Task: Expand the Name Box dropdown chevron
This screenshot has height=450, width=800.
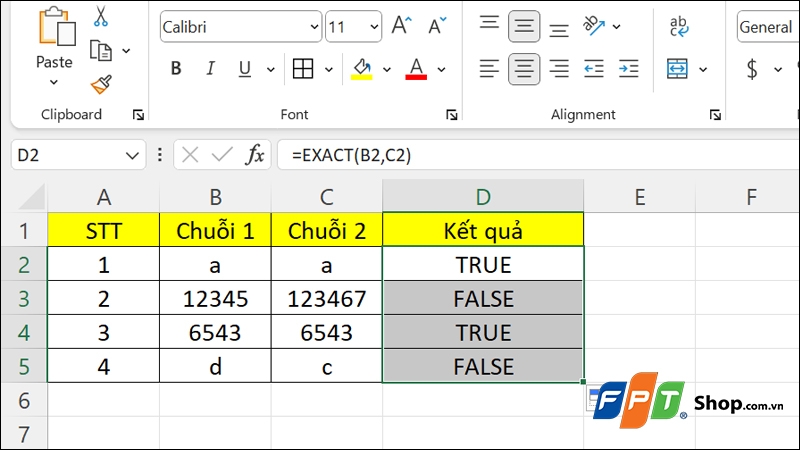Action: pyautogui.click(x=132, y=155)
